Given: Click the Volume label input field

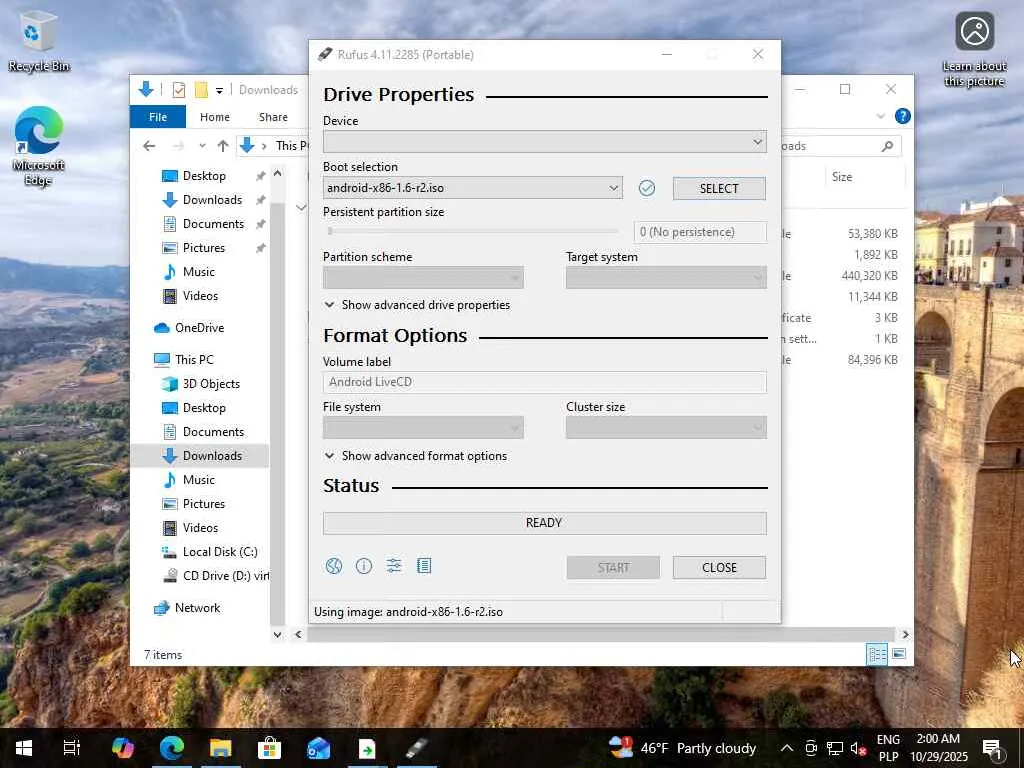Looking at the screenshot, I should (x=545, y=382).
